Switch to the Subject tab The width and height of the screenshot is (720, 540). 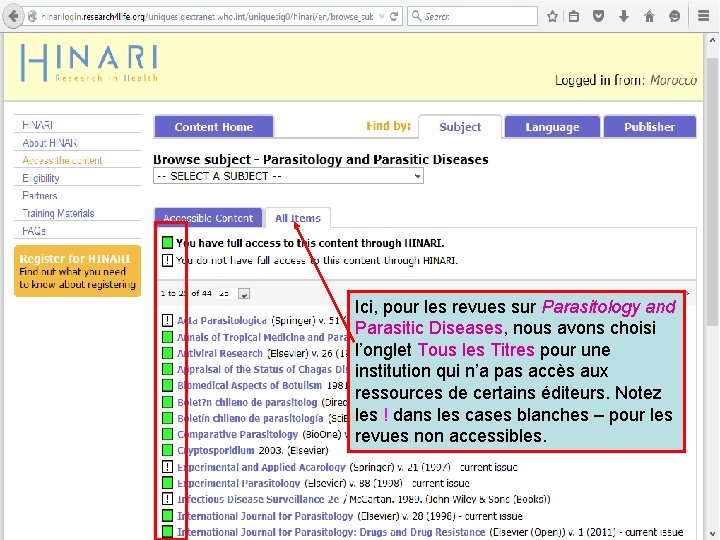coord(460,127)
